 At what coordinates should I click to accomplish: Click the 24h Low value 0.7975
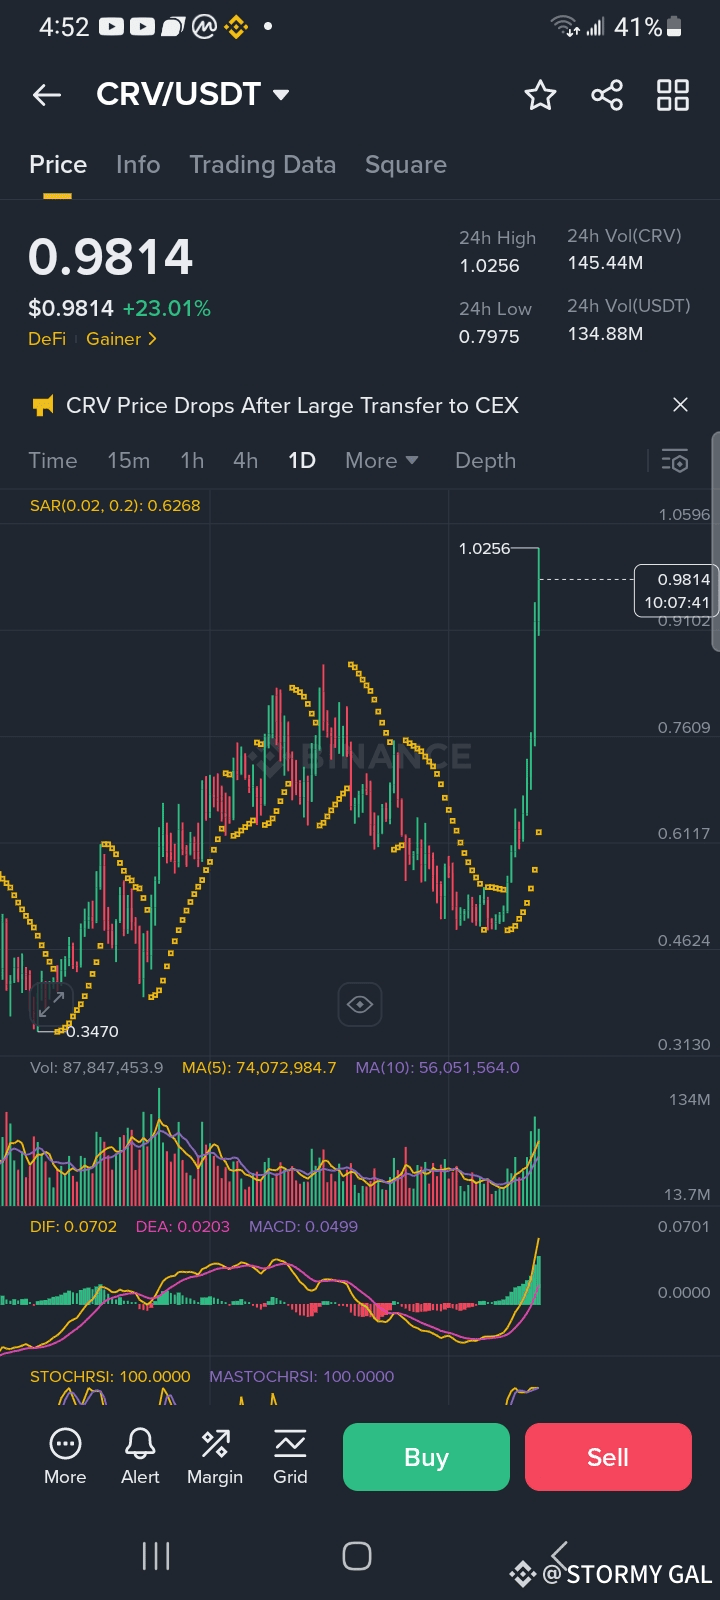tap(489, 336)
